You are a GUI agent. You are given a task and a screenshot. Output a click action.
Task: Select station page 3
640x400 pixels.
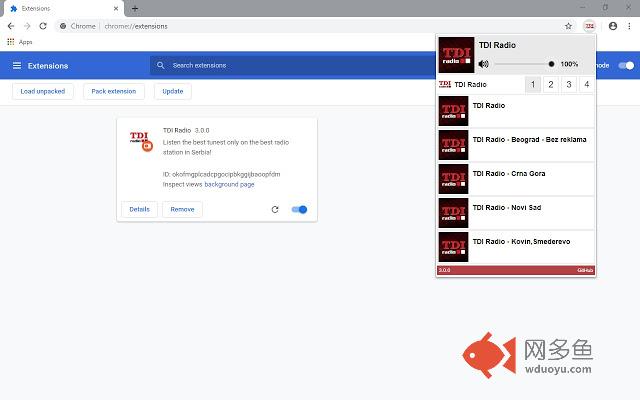[x=569, y=84]
